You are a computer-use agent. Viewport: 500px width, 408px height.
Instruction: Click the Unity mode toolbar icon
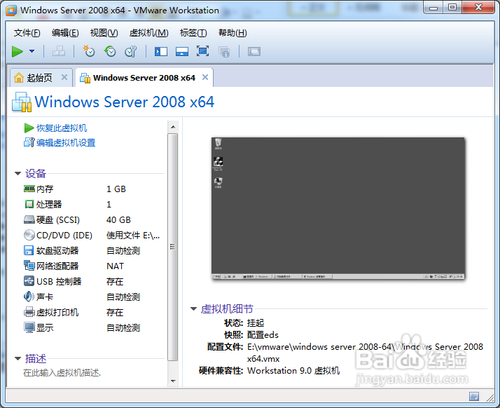coord(224,52)
